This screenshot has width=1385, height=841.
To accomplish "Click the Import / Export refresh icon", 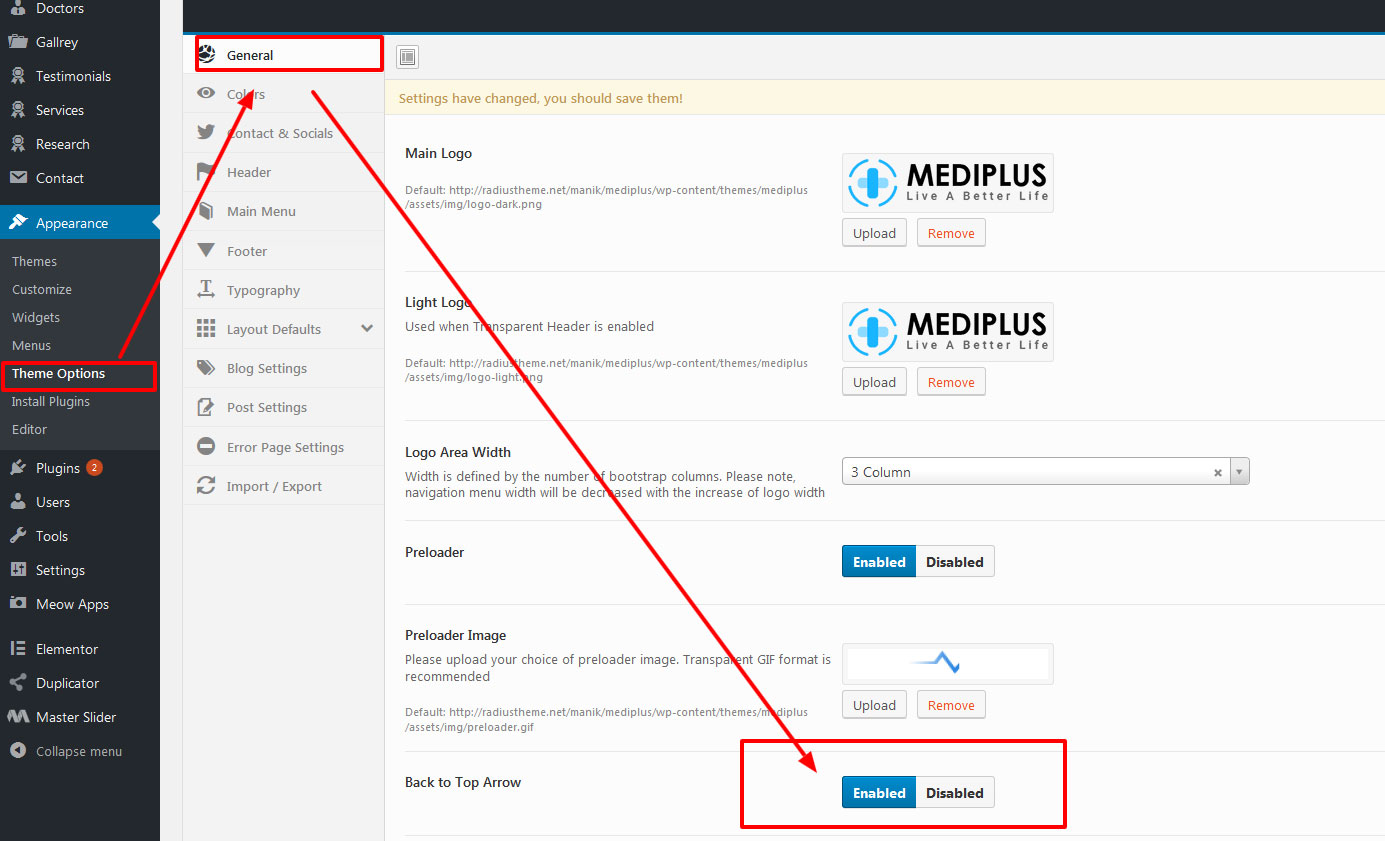I will point(206,486).
